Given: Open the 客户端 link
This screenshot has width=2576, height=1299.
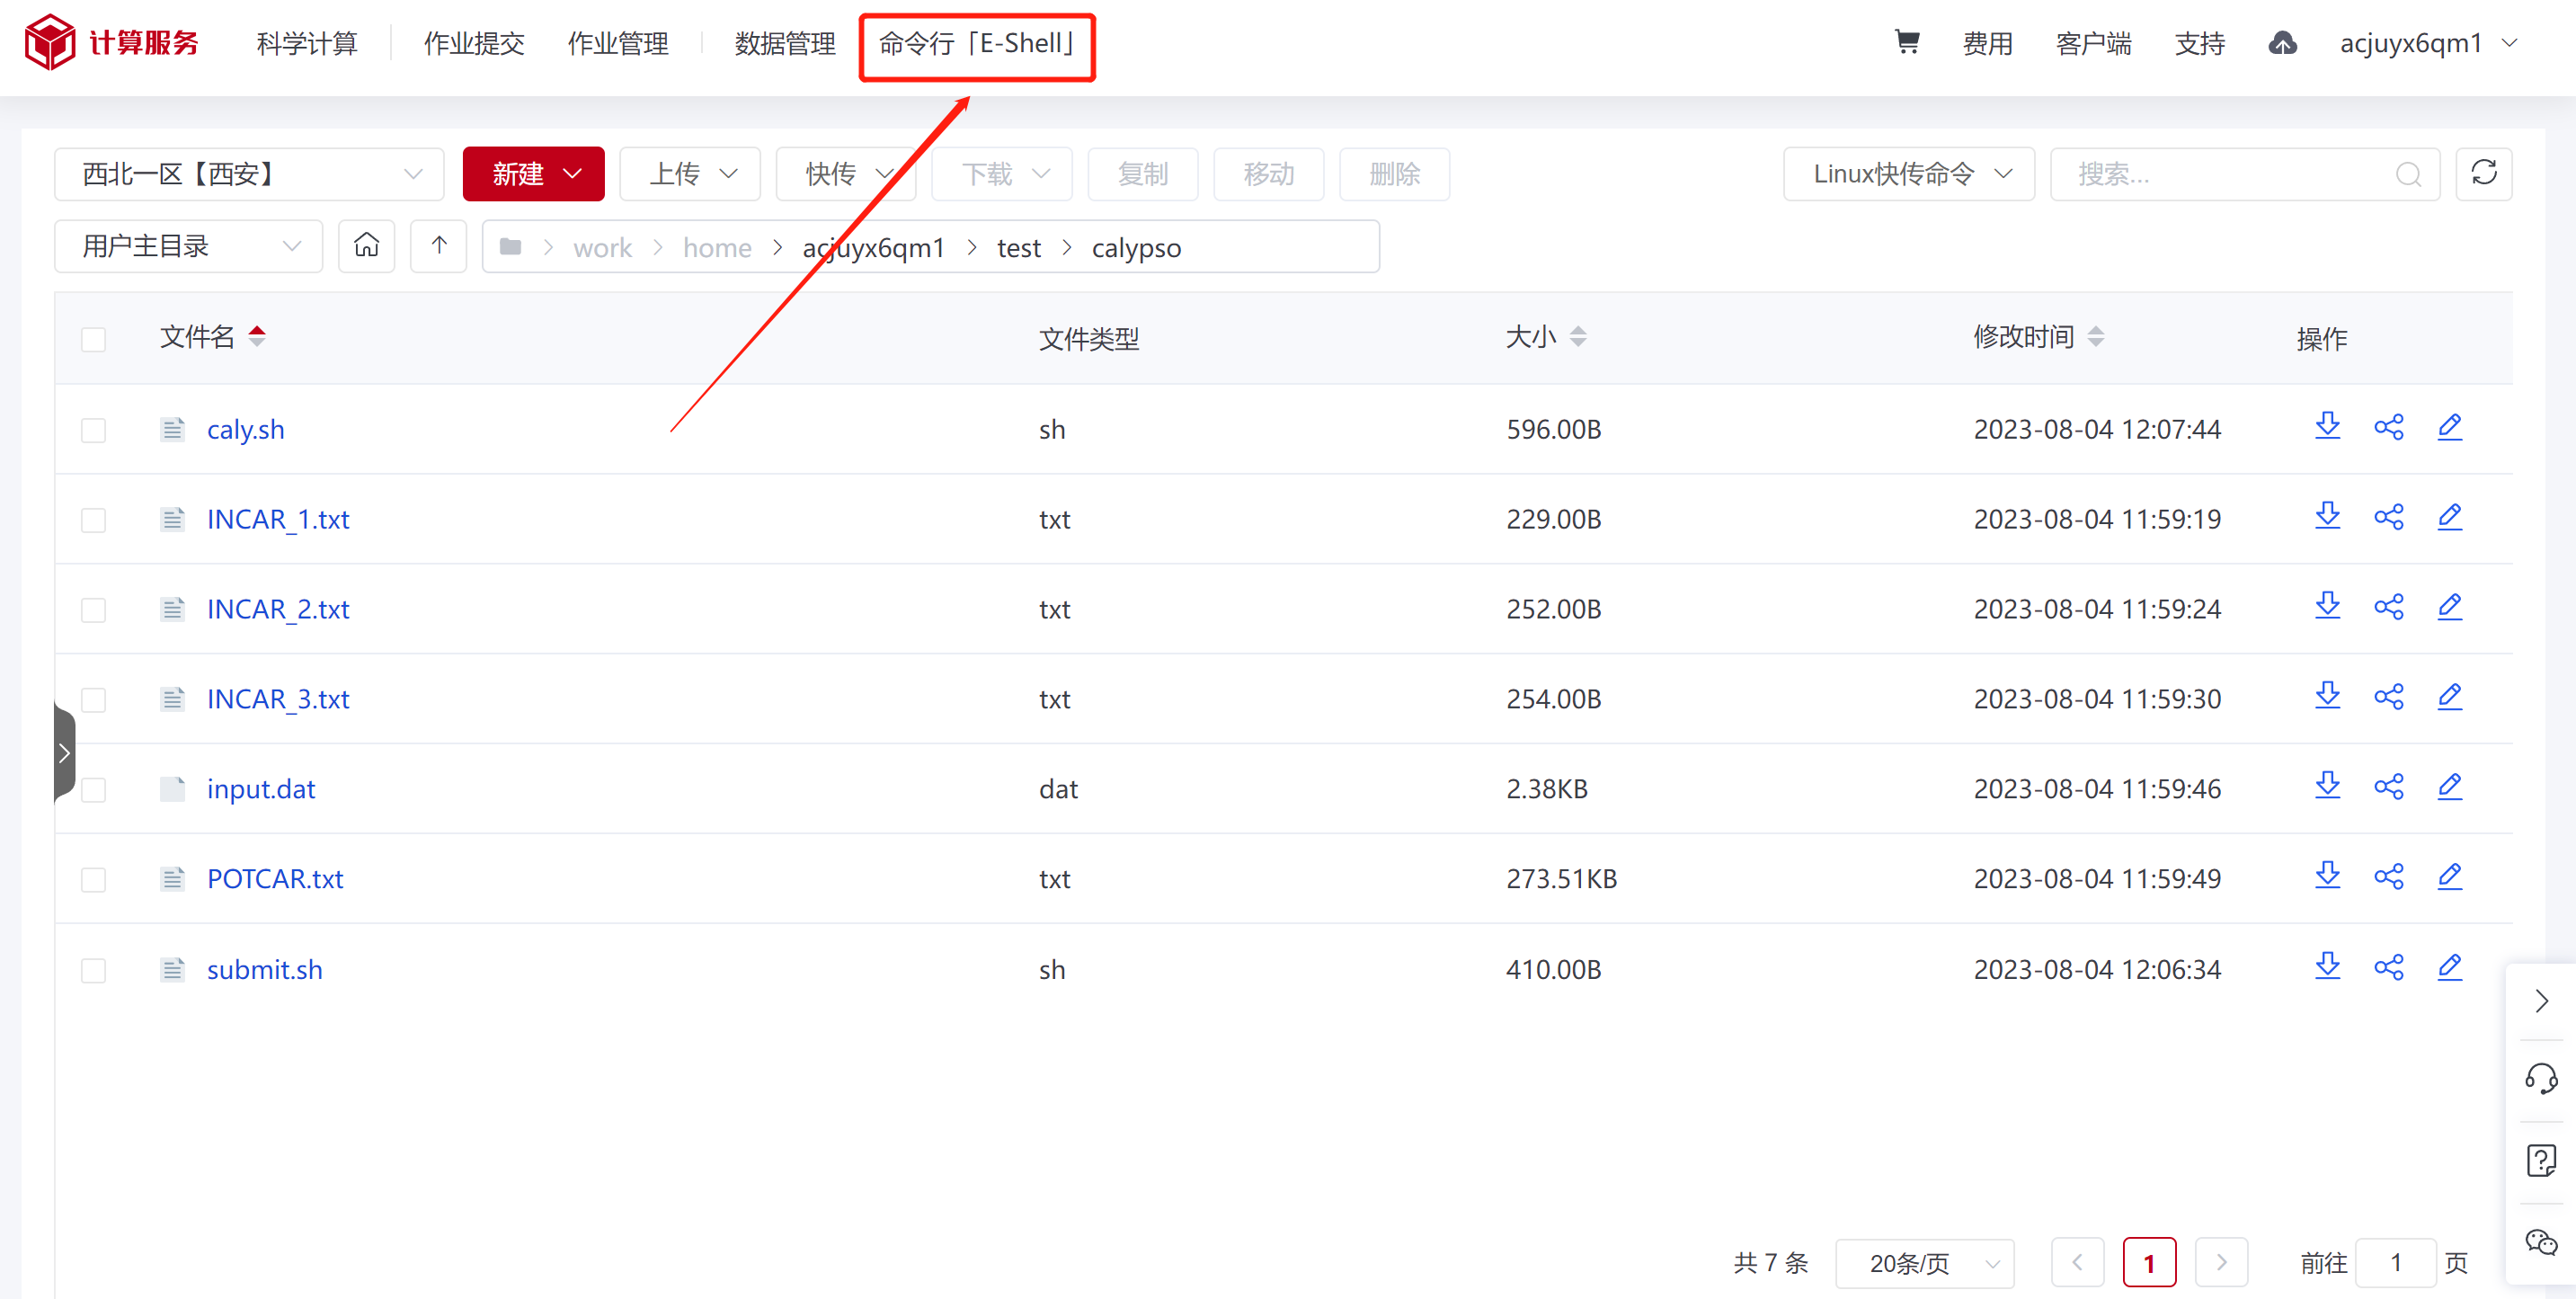Looking at the screenshot, I should click(2093, 43).
